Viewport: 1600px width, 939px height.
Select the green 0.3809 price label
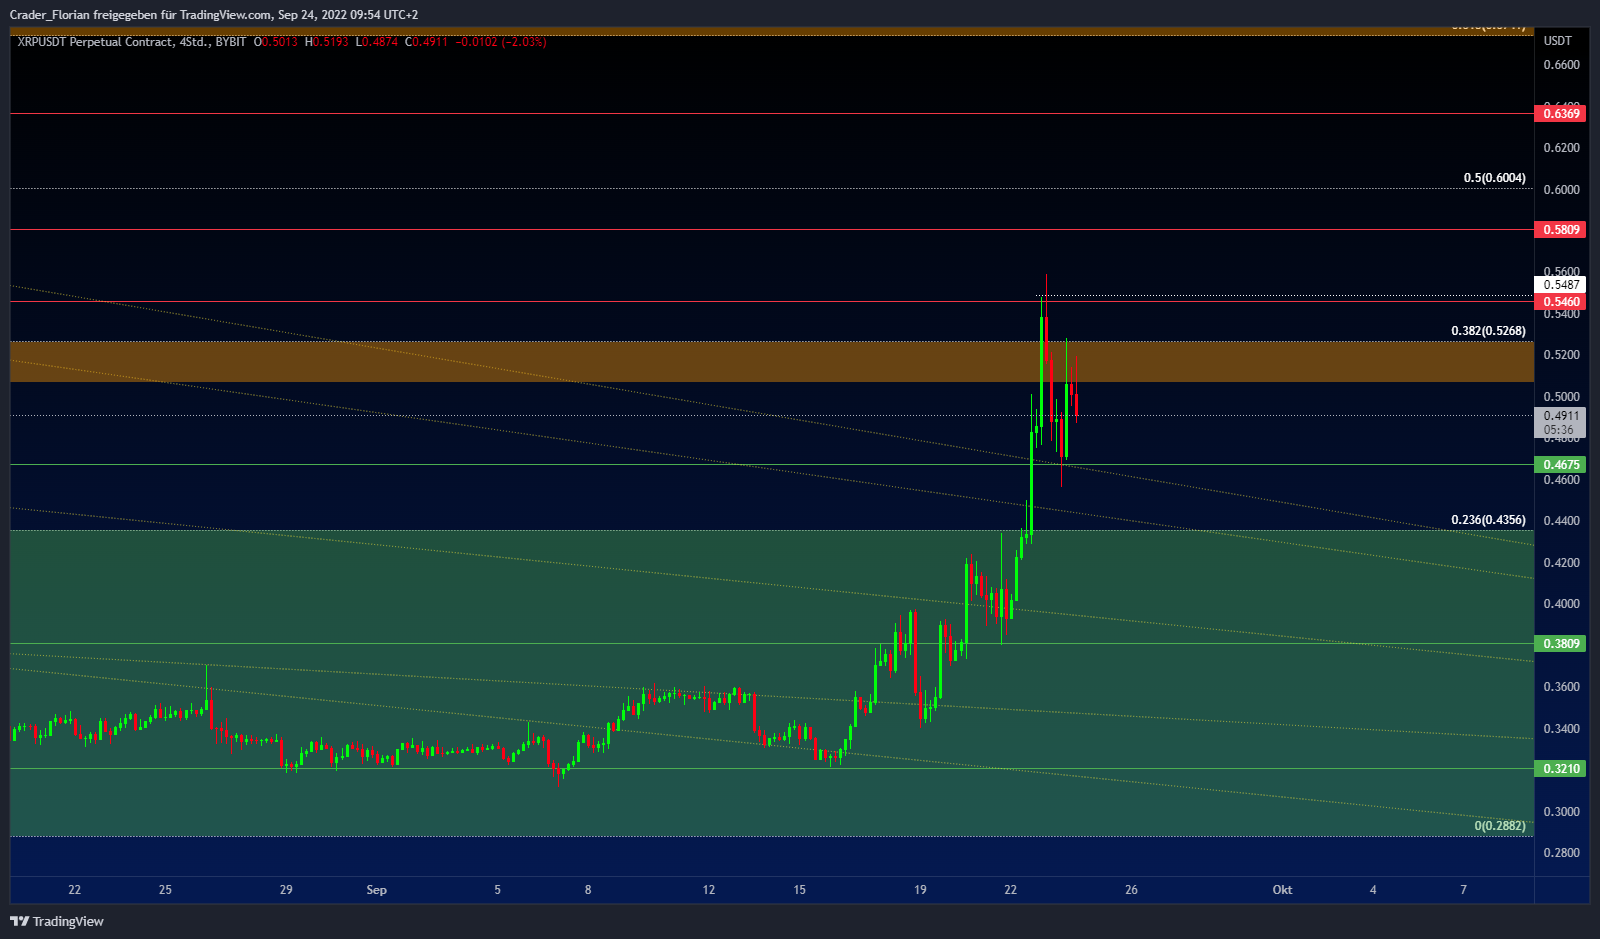tap(1560, 644)
